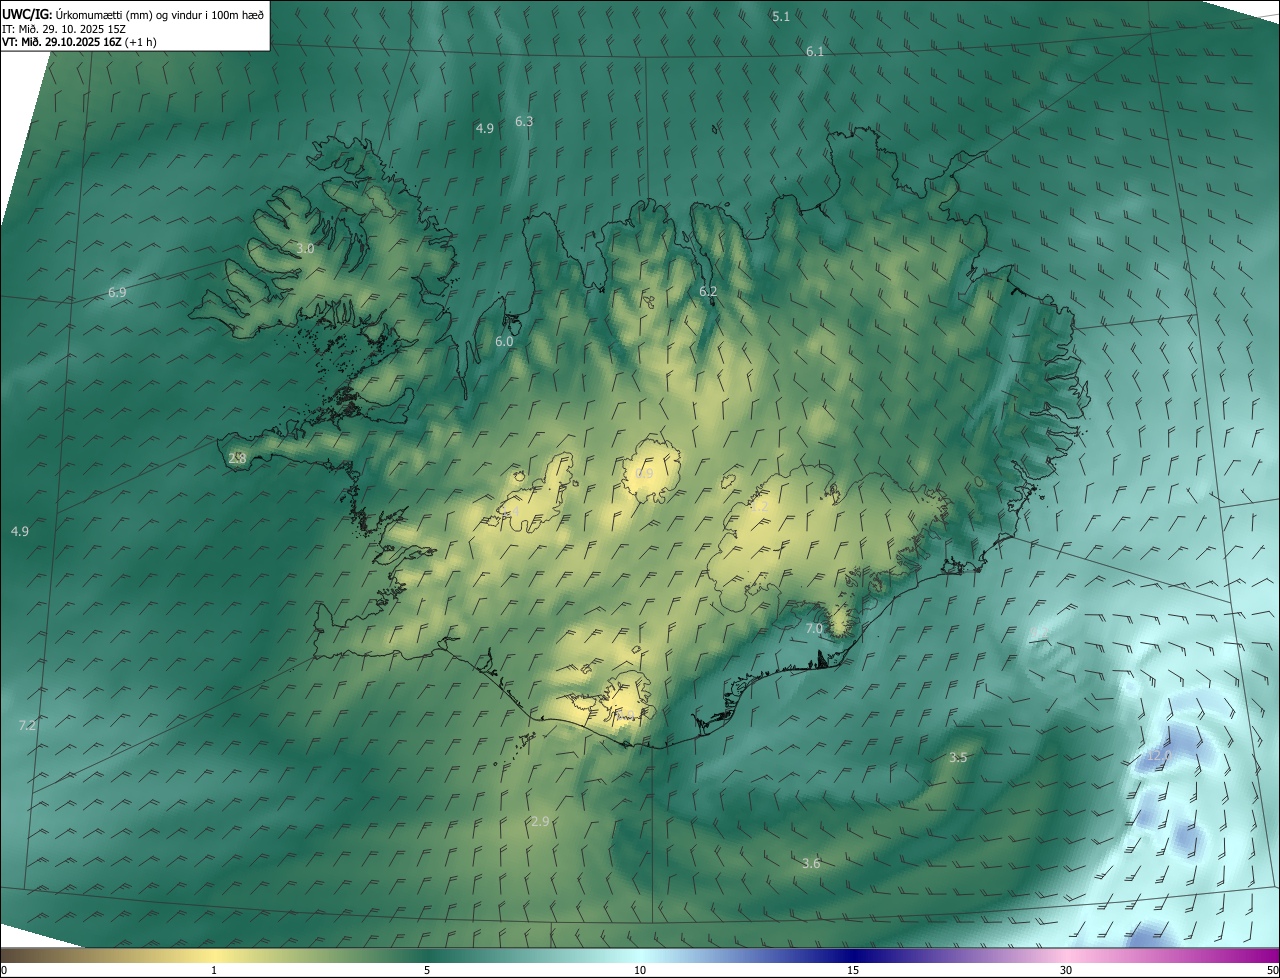Click the 12.0 label by the blue patch
Image resolution: width=1280 pixels, height=978 pixels.
pos(1158,755)
